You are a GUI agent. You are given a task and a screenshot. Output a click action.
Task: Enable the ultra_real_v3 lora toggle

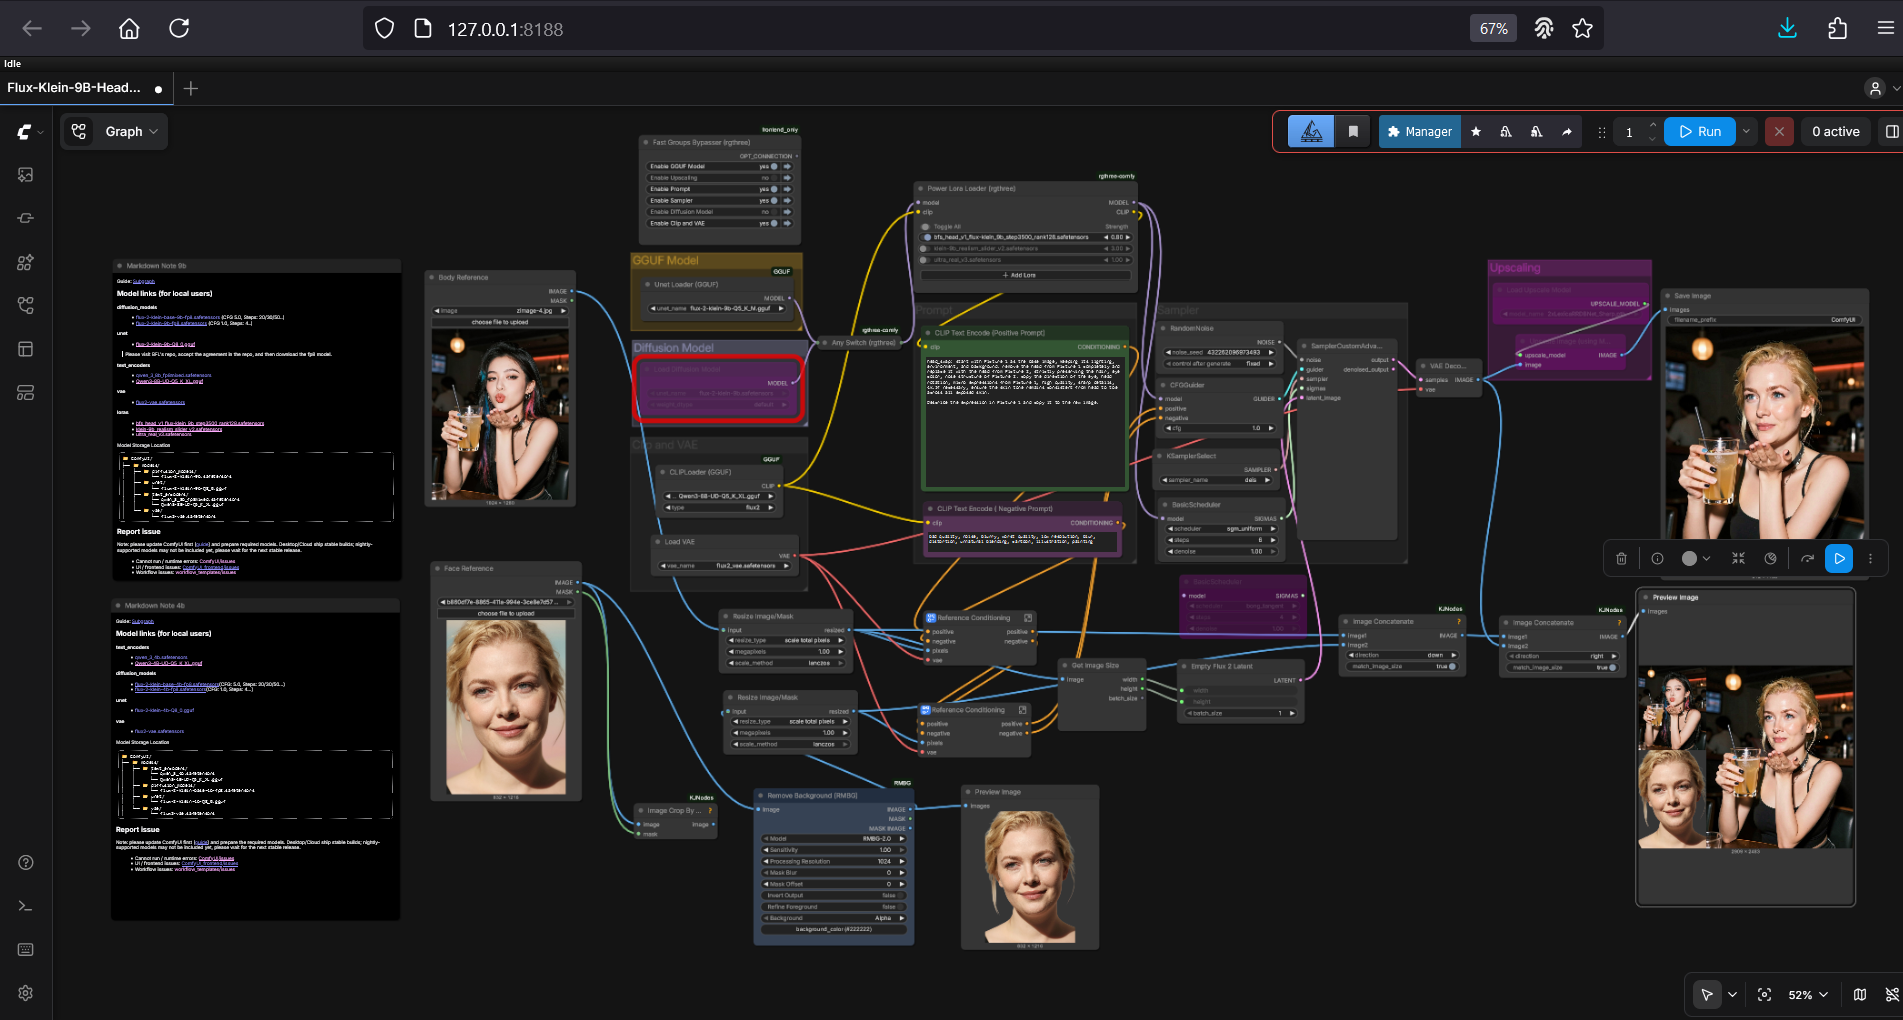click(924, 260)
